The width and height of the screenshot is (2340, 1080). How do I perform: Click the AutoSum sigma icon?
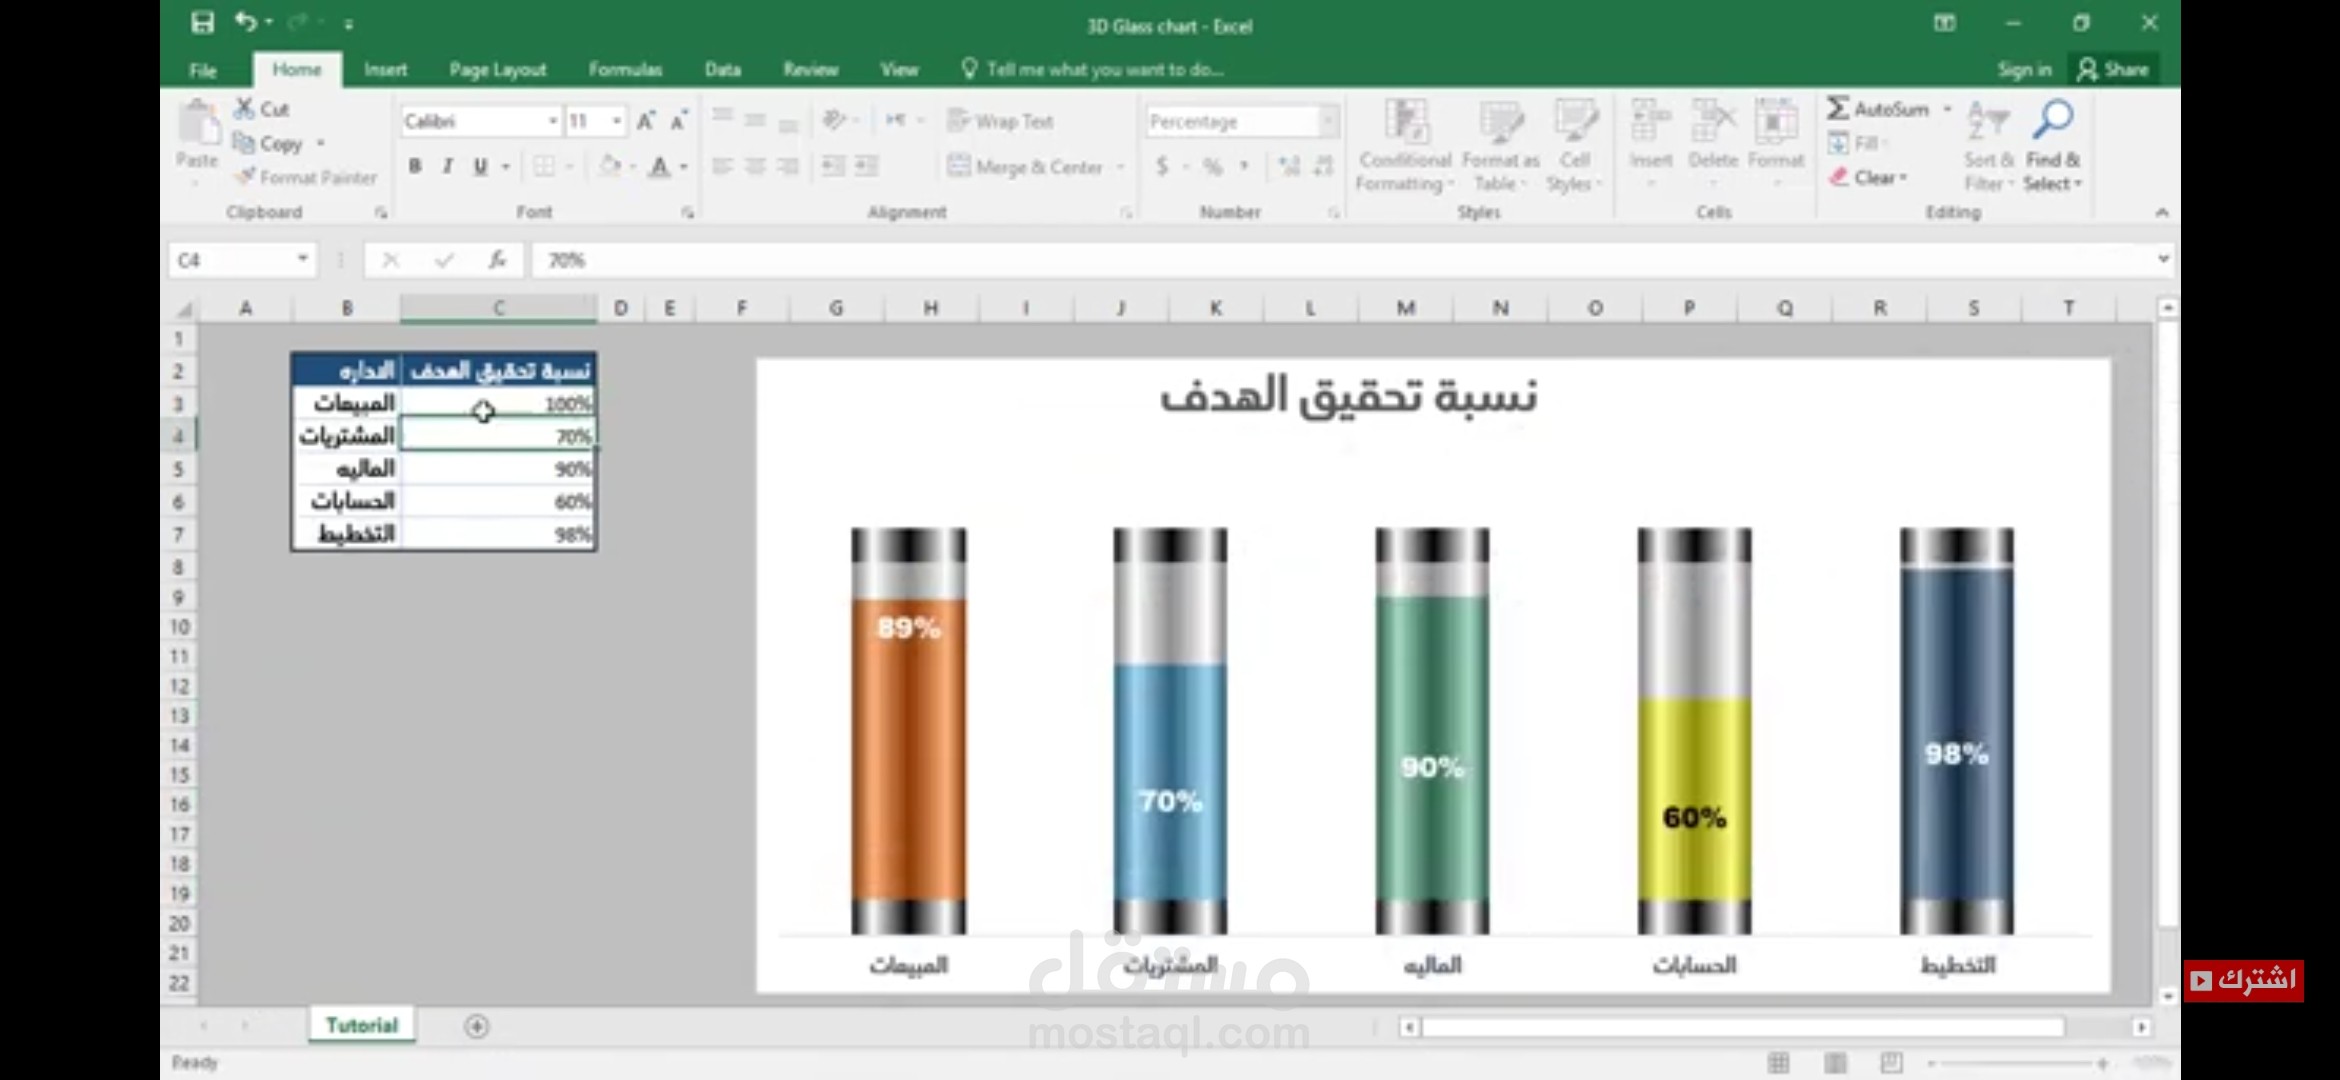pos(1838,108)
